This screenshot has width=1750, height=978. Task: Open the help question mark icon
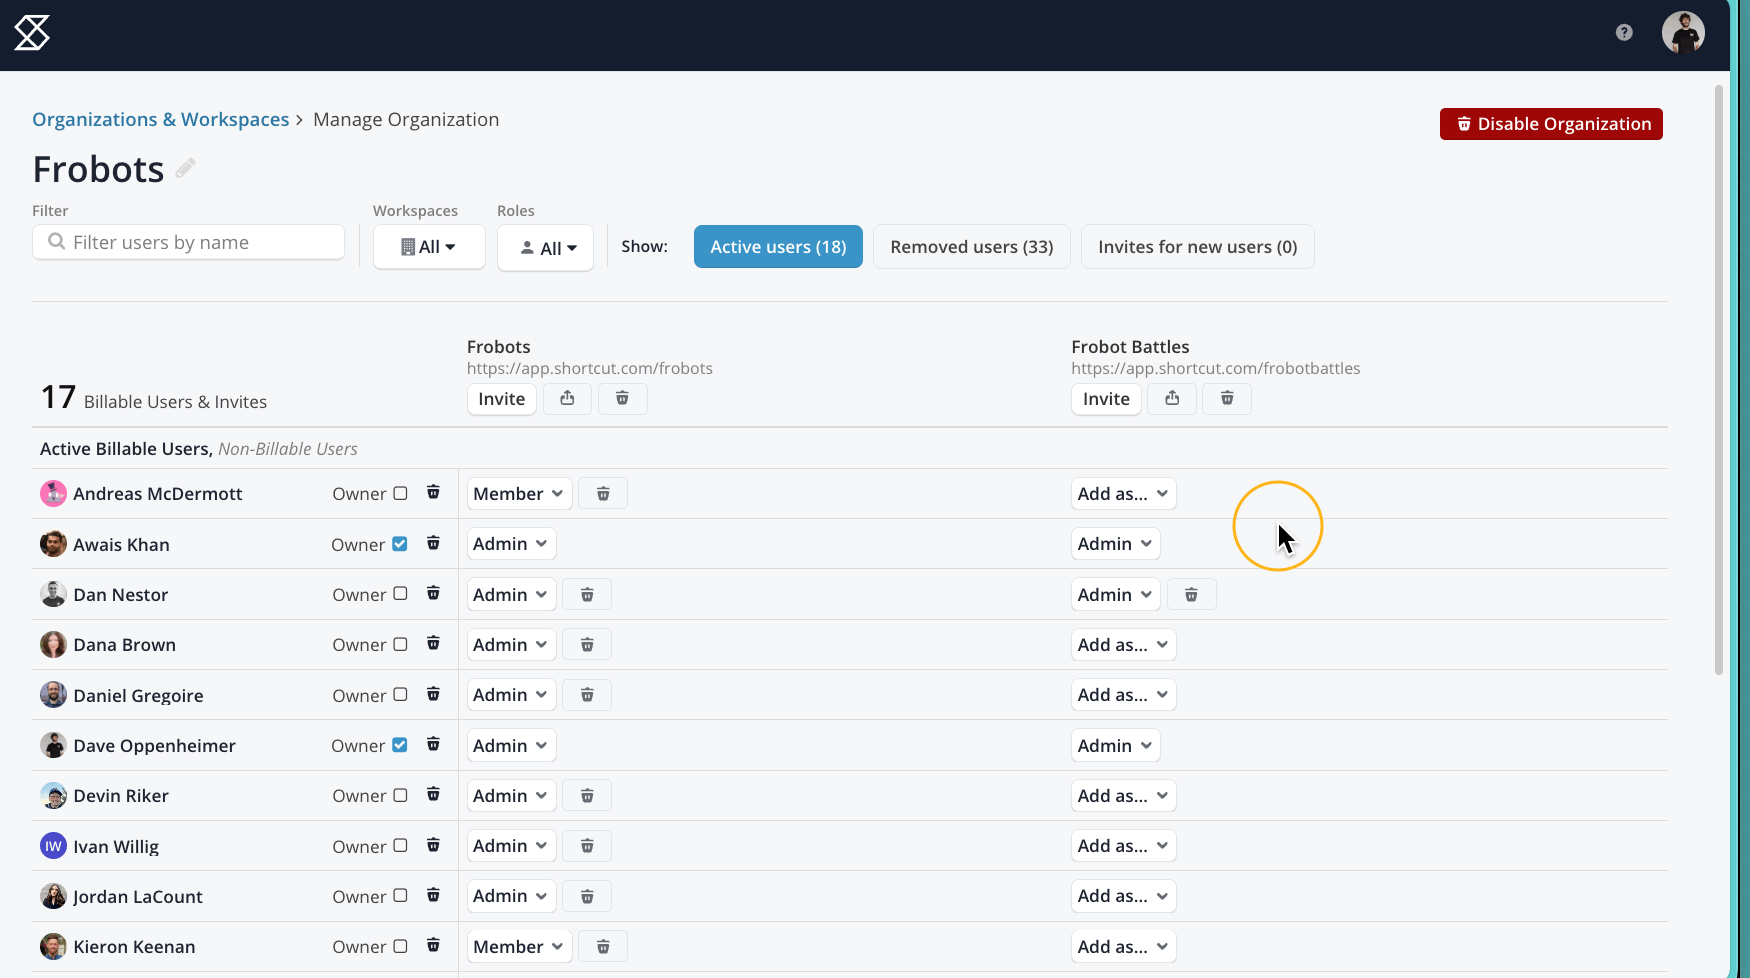coord(1624,33)
